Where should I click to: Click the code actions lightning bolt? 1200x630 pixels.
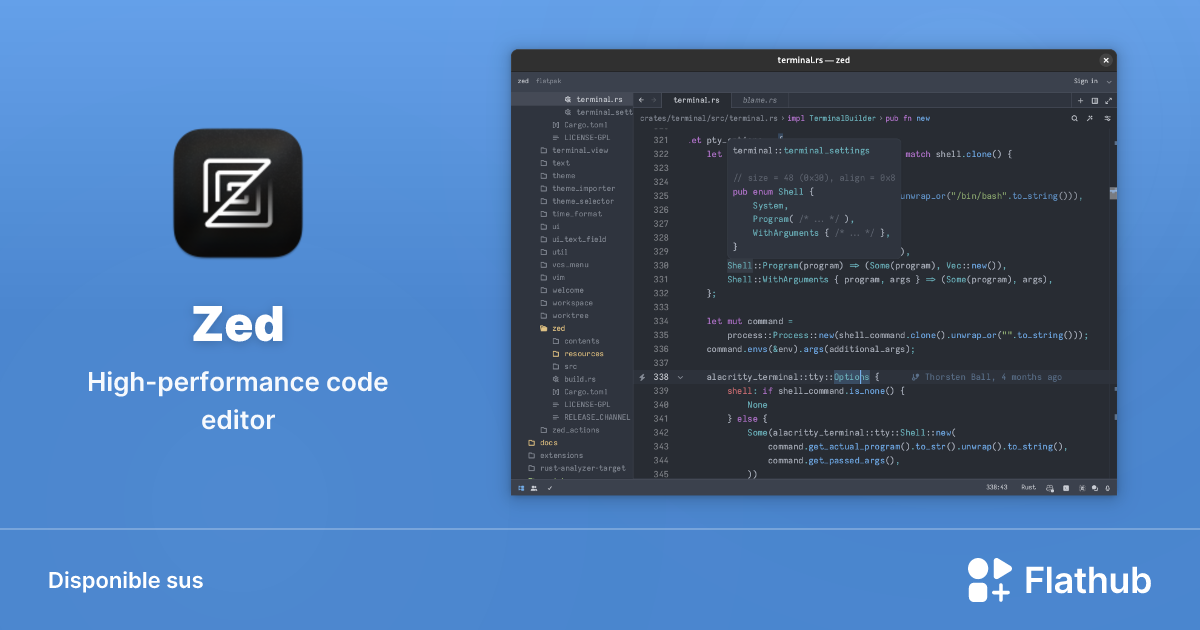pyautogui.click(x=642, y=377)
